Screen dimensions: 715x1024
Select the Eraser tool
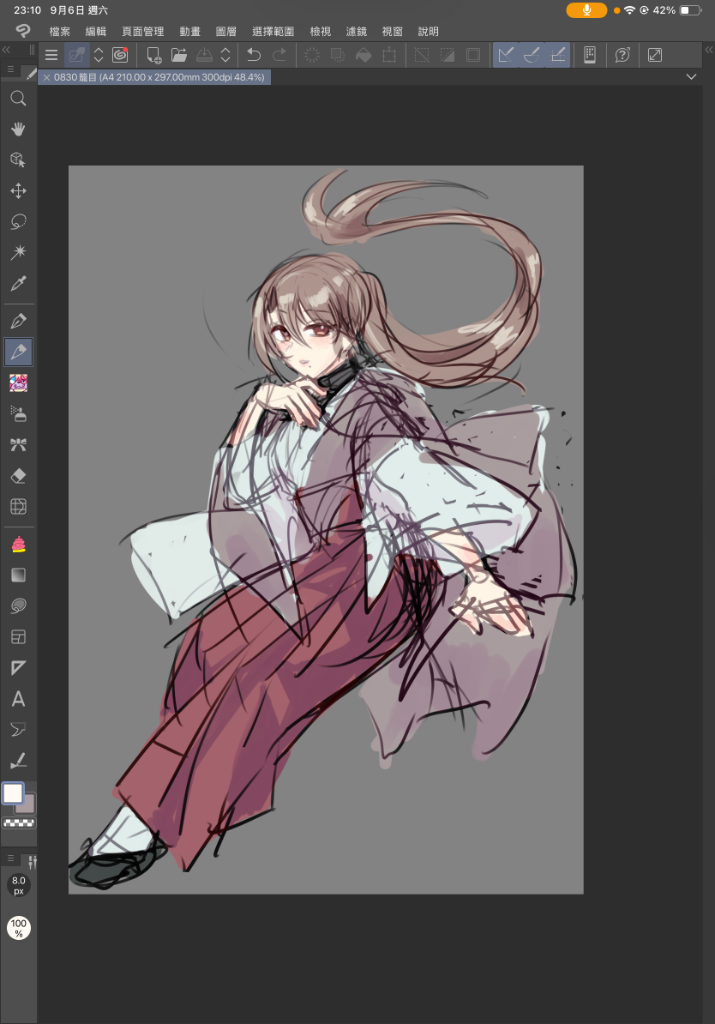[18, 476]
